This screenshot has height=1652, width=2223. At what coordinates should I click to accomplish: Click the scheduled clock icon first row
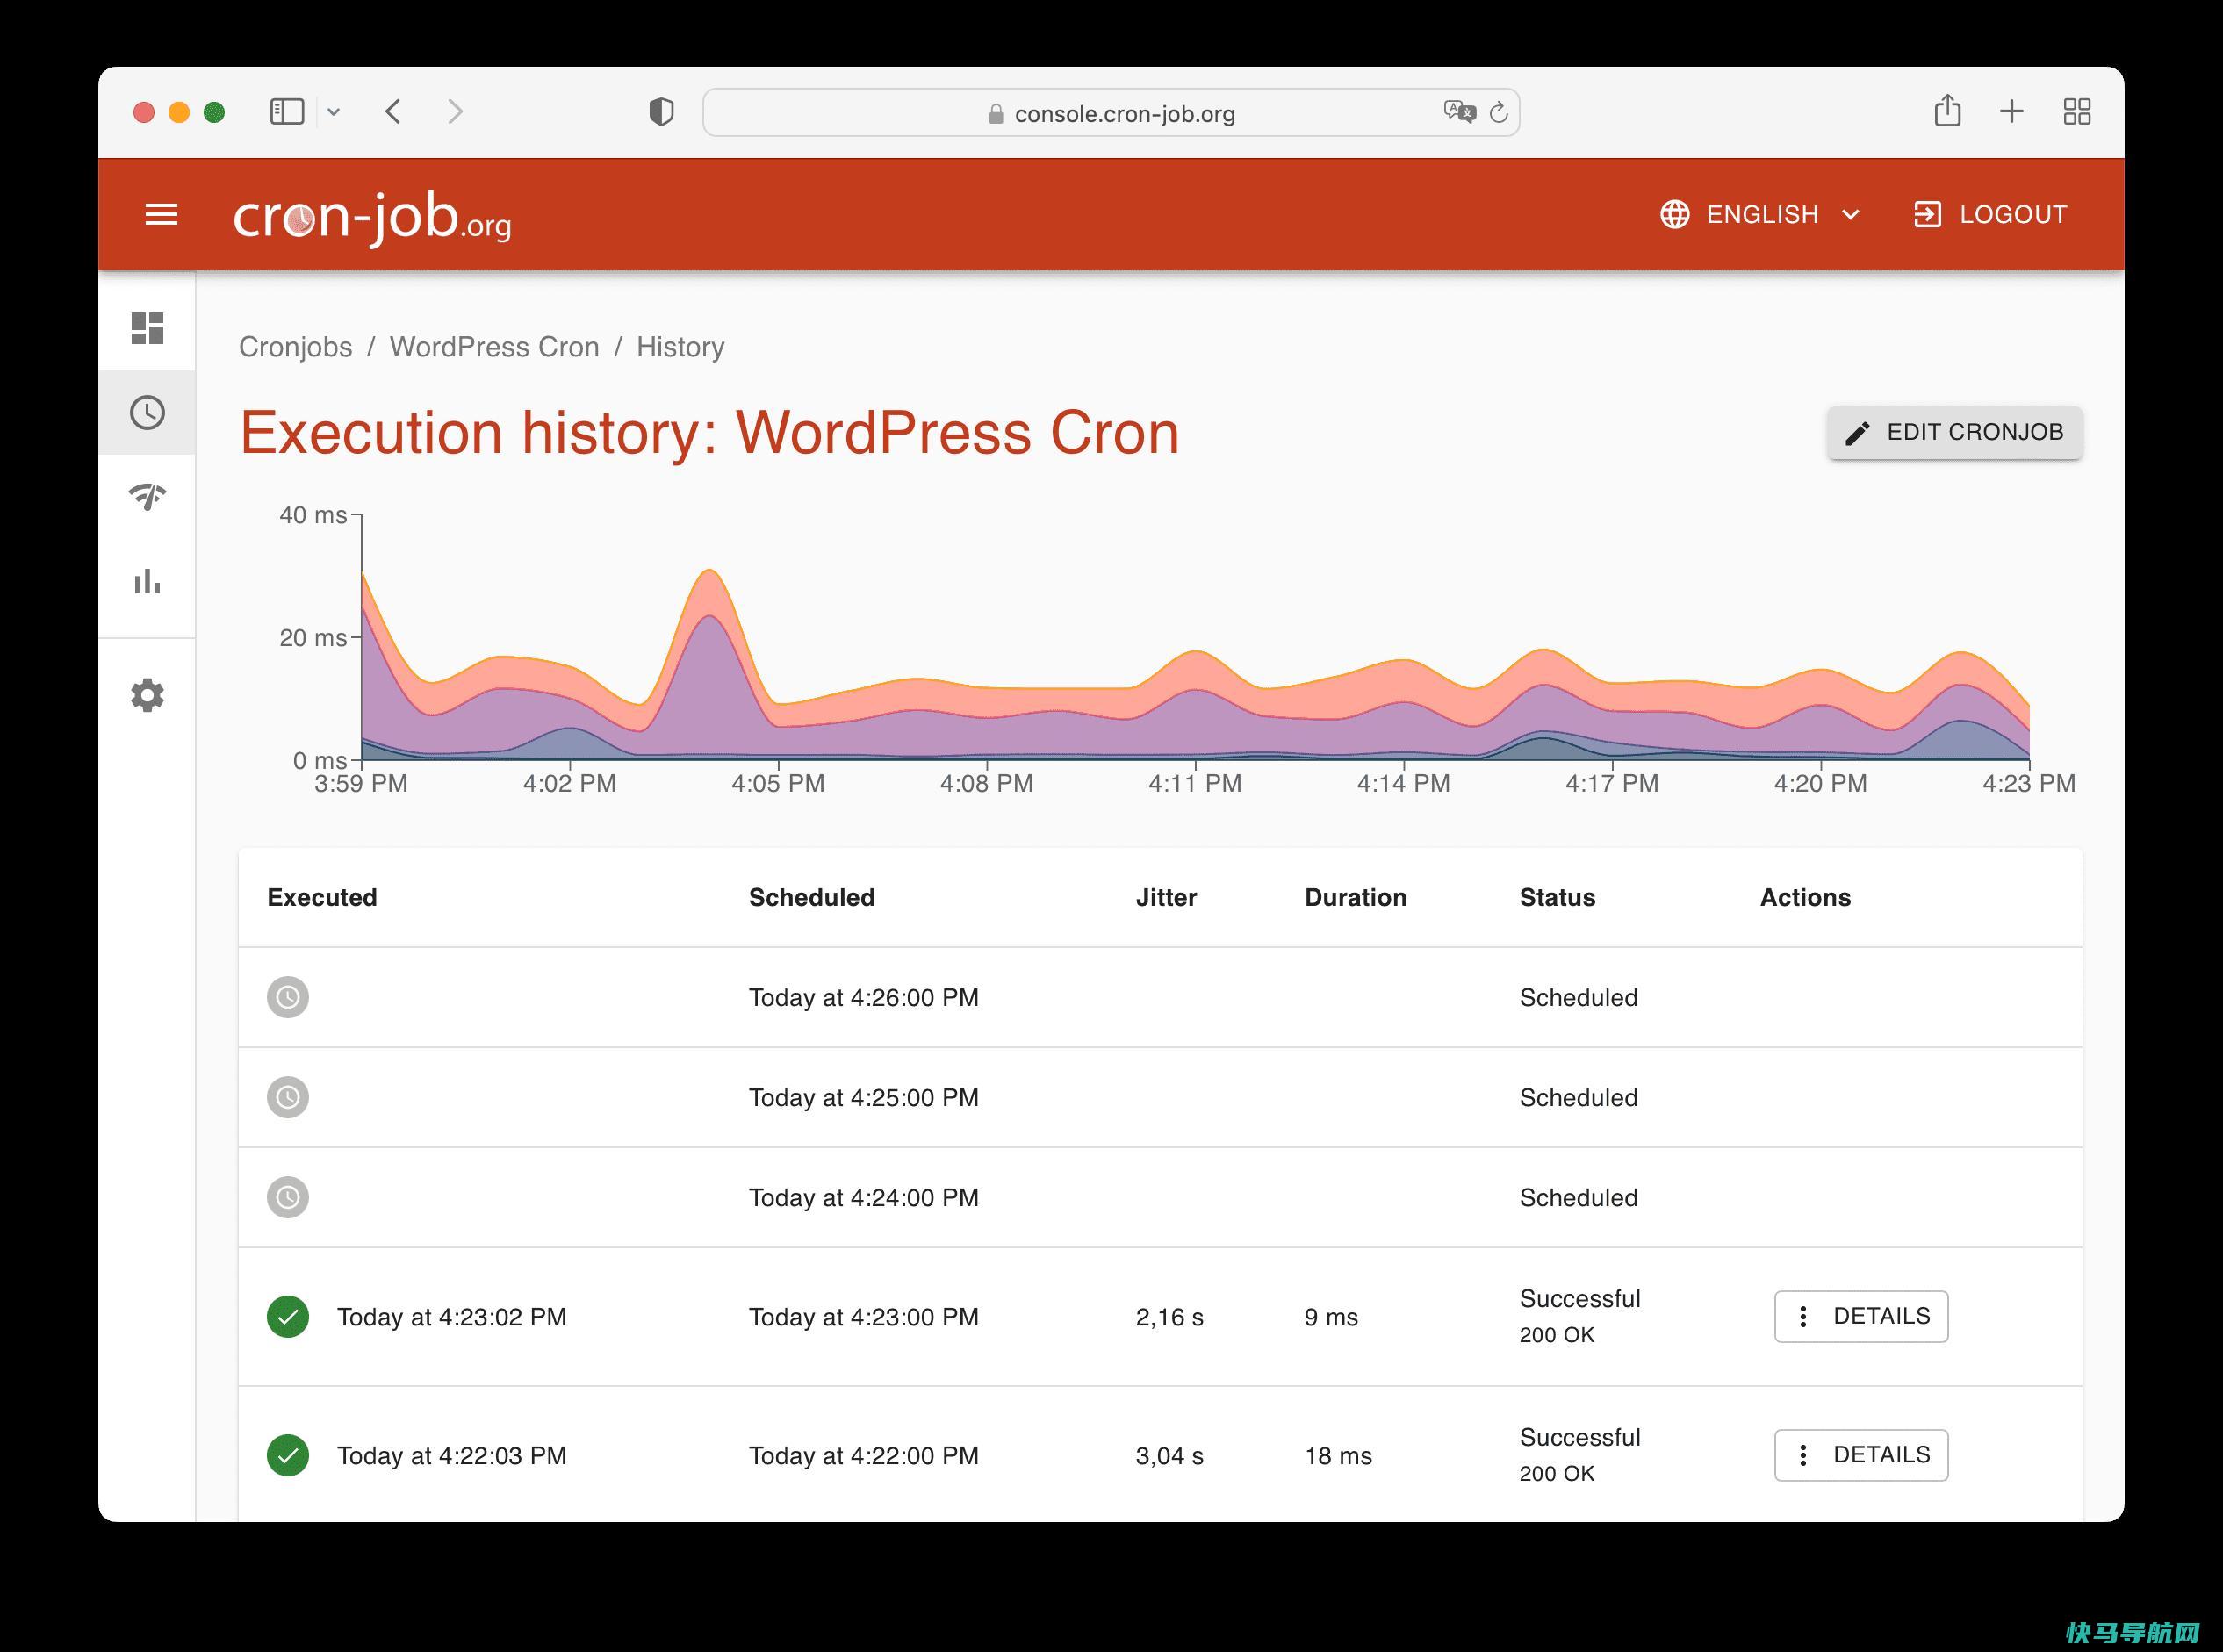286,996
